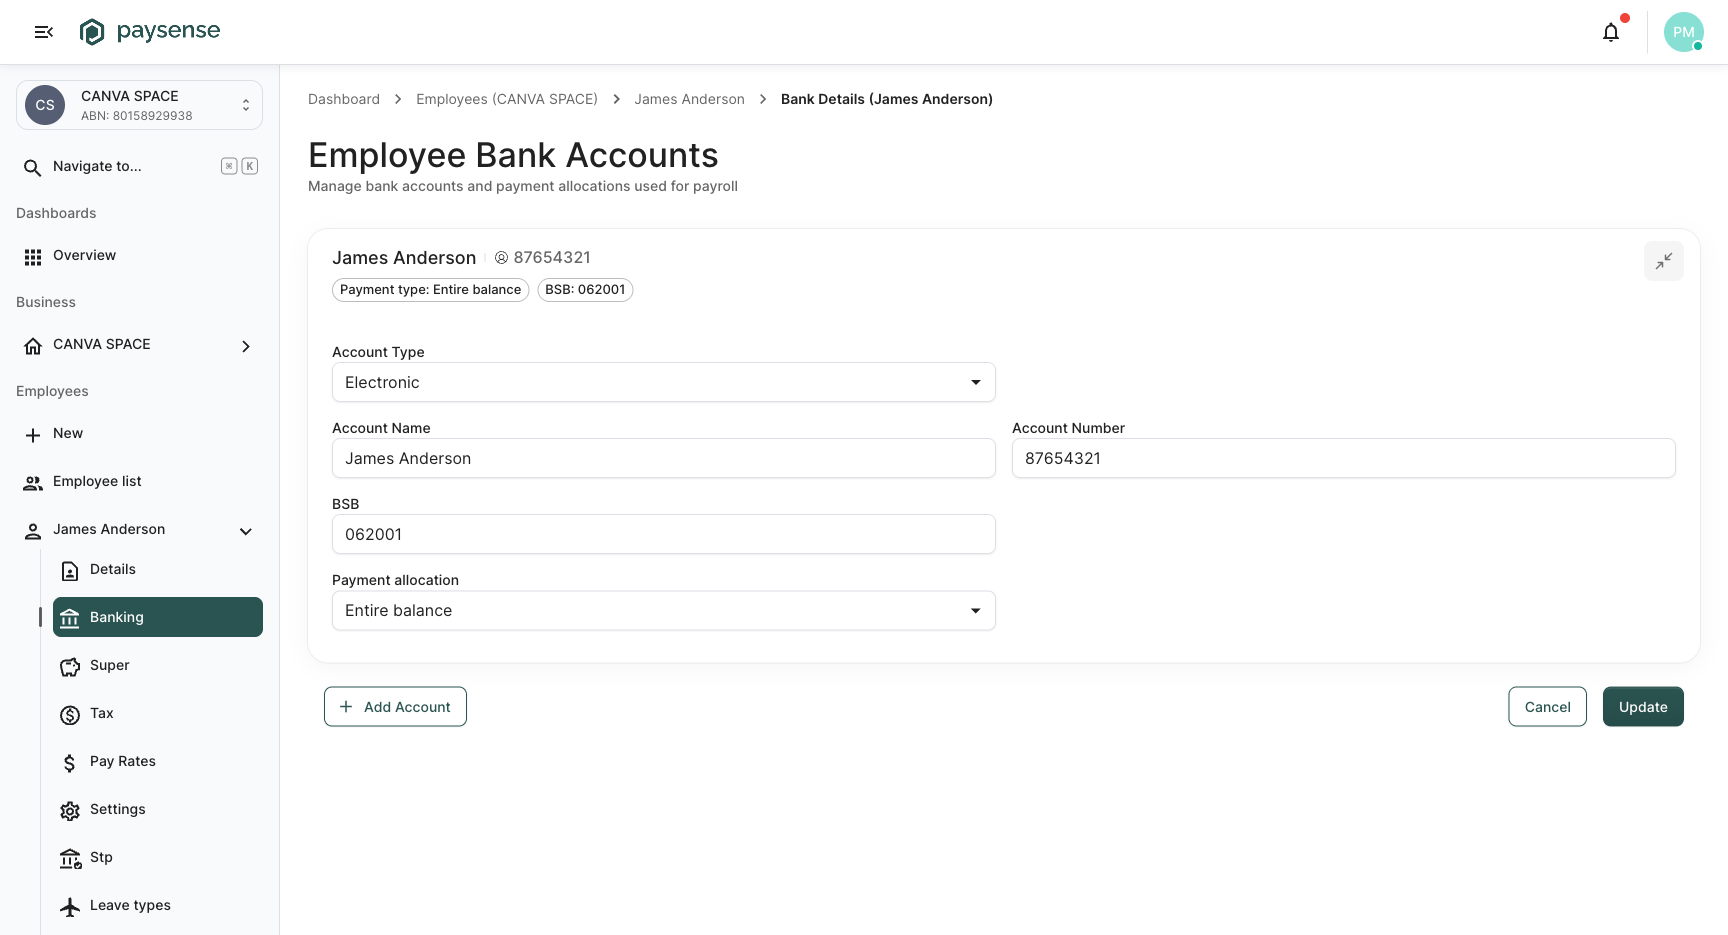This screenshot has width=1728, height=935.
Task: Click the BSB input field
Action: (664, 534)
